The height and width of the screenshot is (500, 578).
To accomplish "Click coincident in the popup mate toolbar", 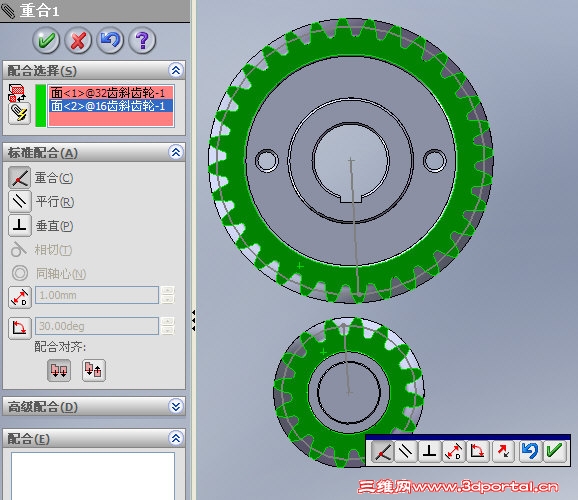I will [382, 451].
